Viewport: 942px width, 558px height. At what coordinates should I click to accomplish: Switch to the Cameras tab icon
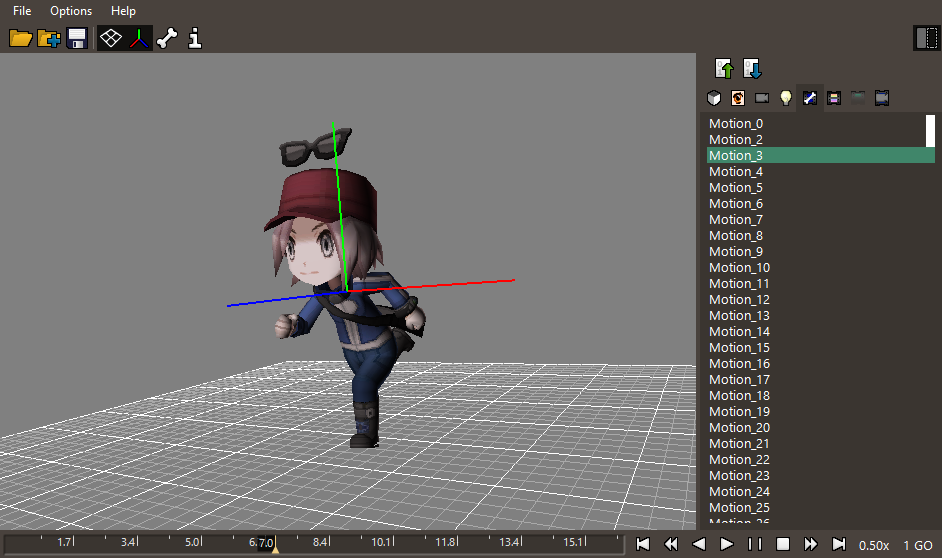pos(762,98)
